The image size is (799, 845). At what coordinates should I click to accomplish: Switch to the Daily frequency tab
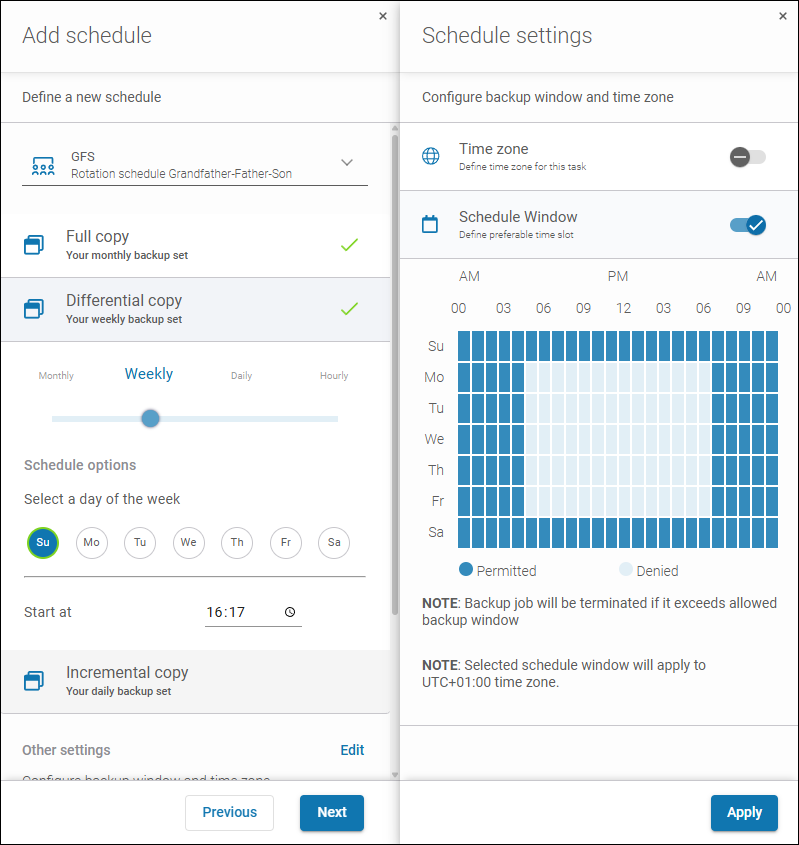[x=241, y=375]
